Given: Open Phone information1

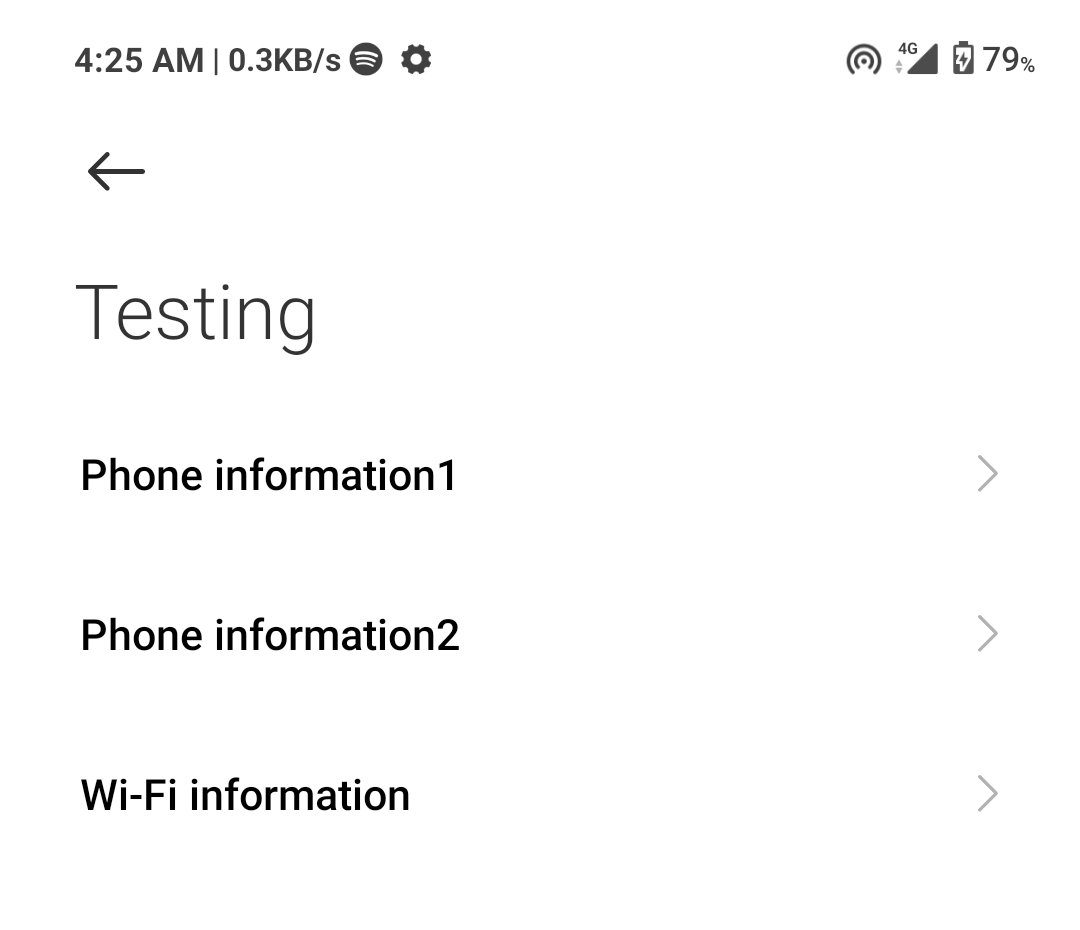Looking at the screenshot, I should tap(268, 475).
